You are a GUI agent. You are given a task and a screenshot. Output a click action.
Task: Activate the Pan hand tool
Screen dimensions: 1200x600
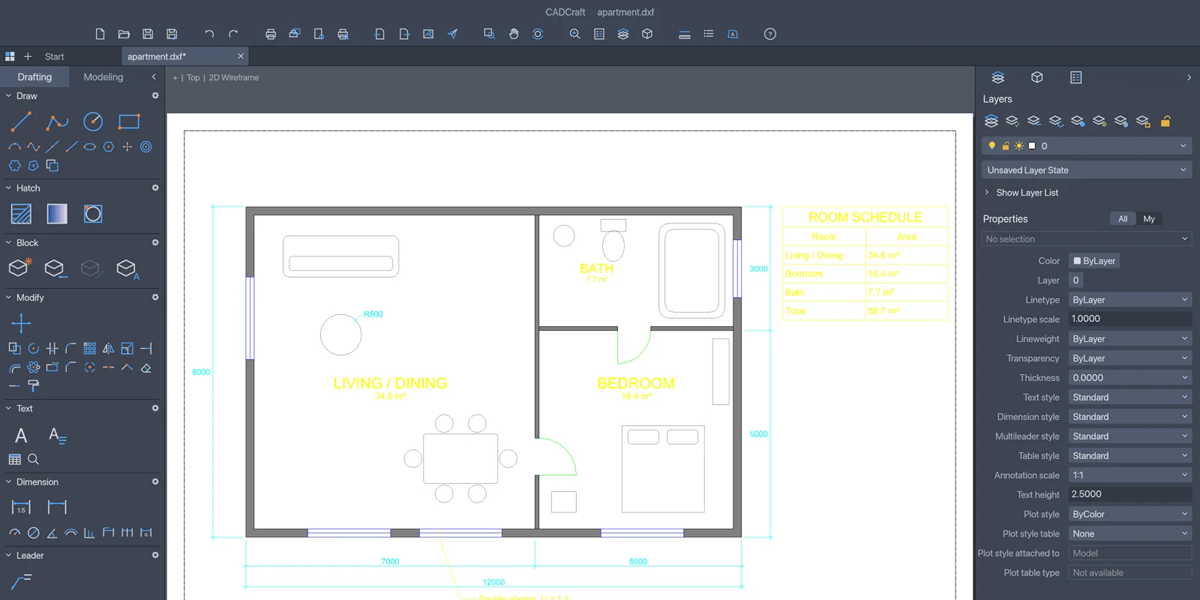point(513,34)
